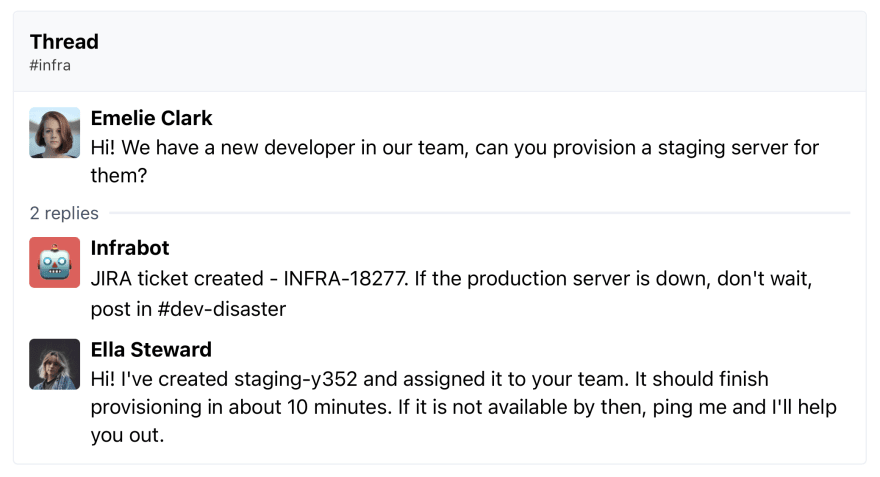The height and width of the screenshot is (477, 880).
Task: Expand the 2 replies divider label
Action: point(64,213)
